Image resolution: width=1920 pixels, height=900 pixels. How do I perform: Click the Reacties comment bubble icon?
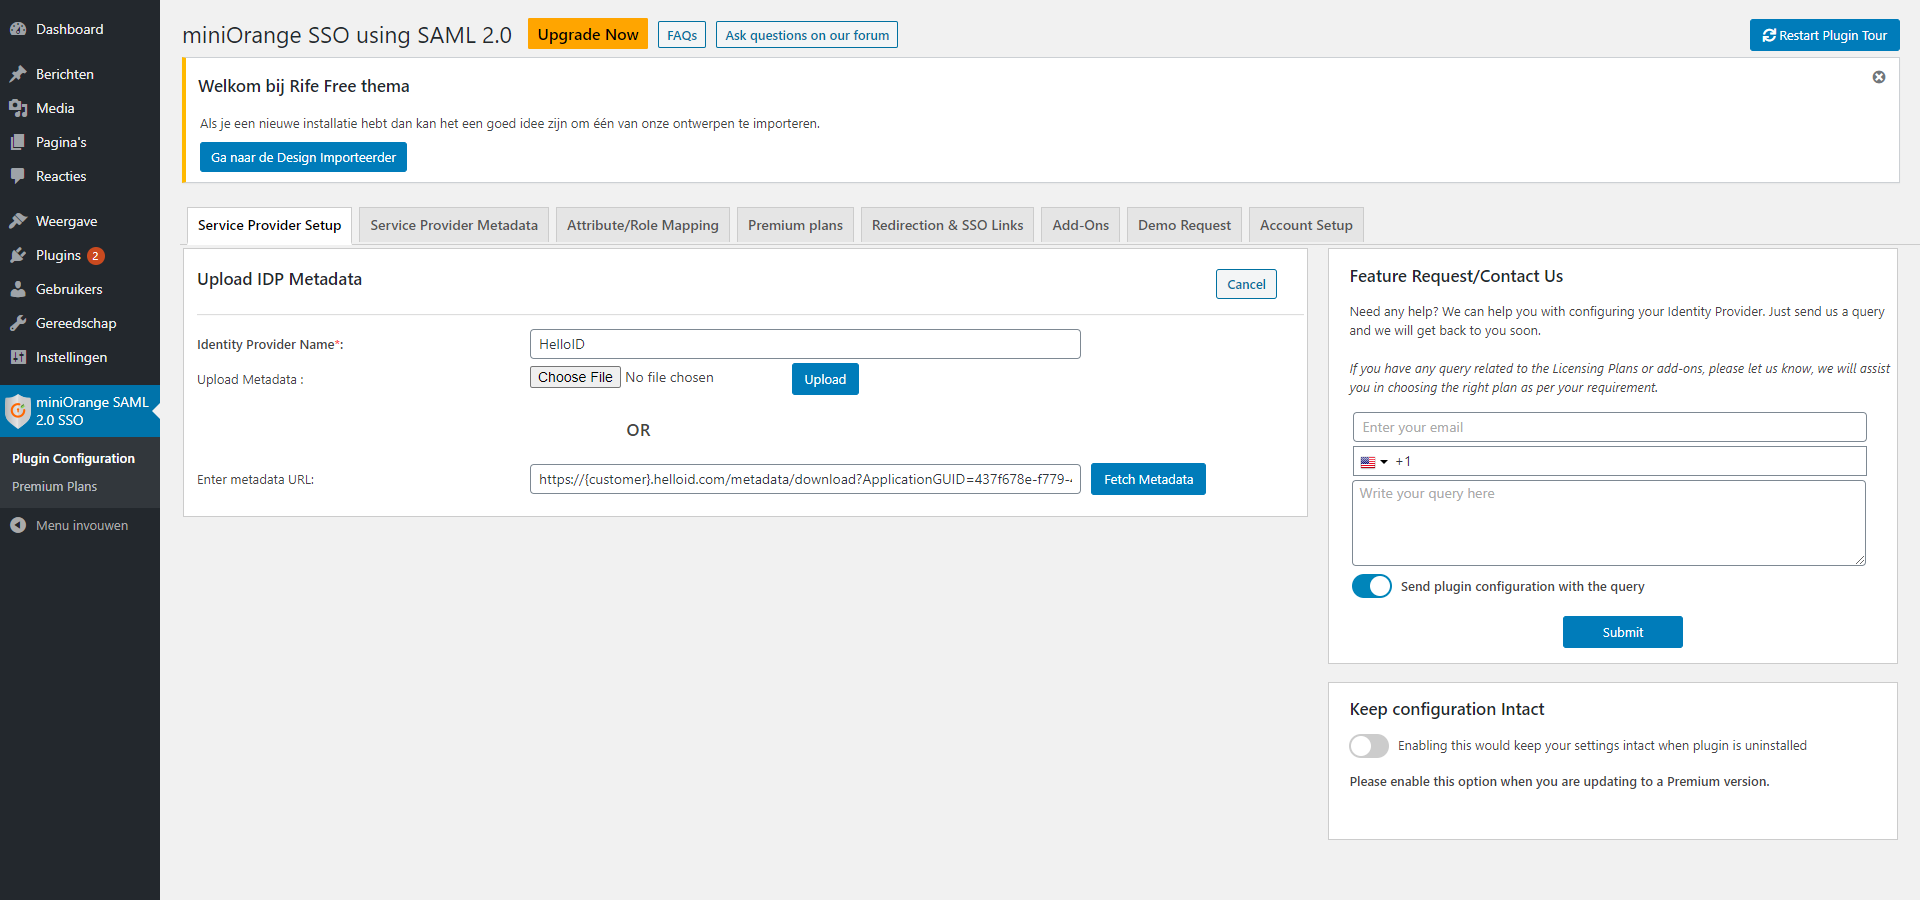[18, 176]
